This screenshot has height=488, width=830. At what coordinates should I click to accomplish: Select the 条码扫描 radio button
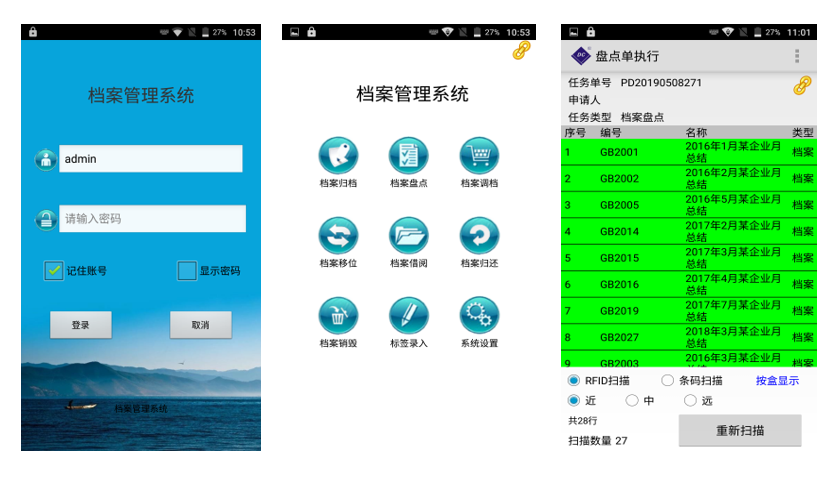[x=668, y=381]
